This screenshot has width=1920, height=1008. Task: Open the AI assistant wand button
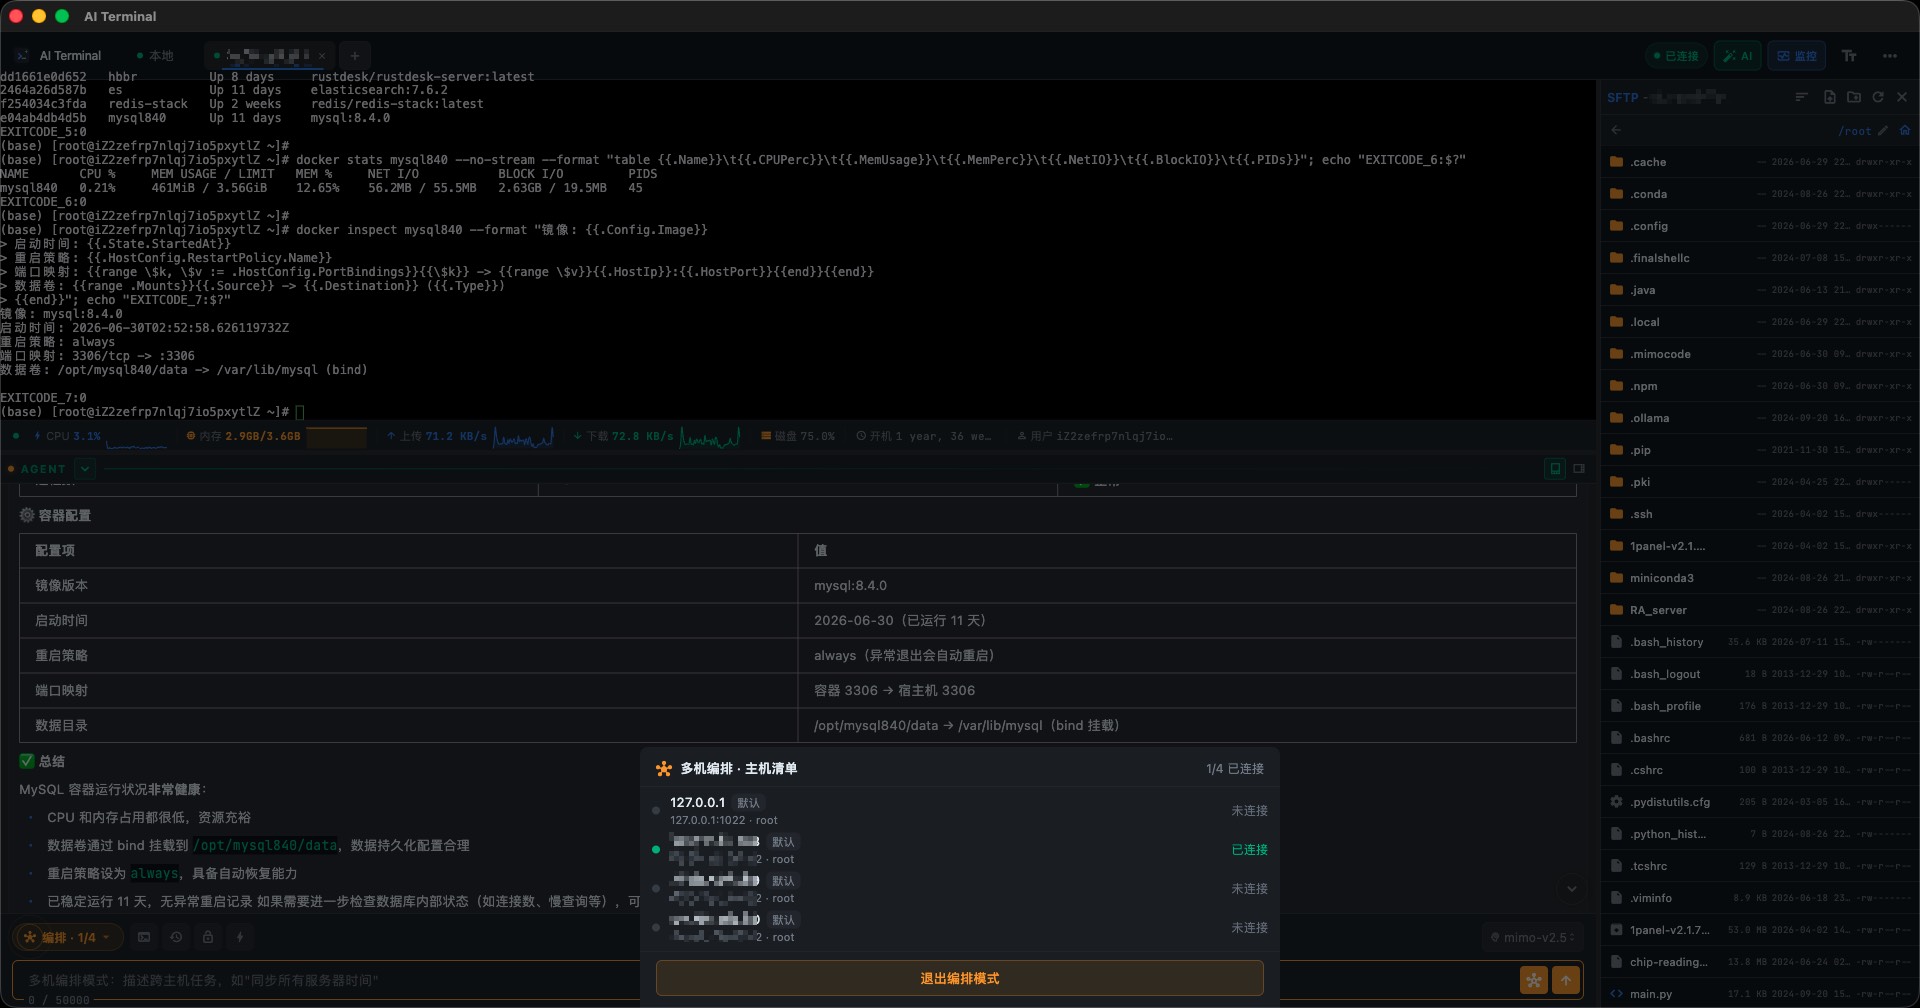click(1738, 56)
